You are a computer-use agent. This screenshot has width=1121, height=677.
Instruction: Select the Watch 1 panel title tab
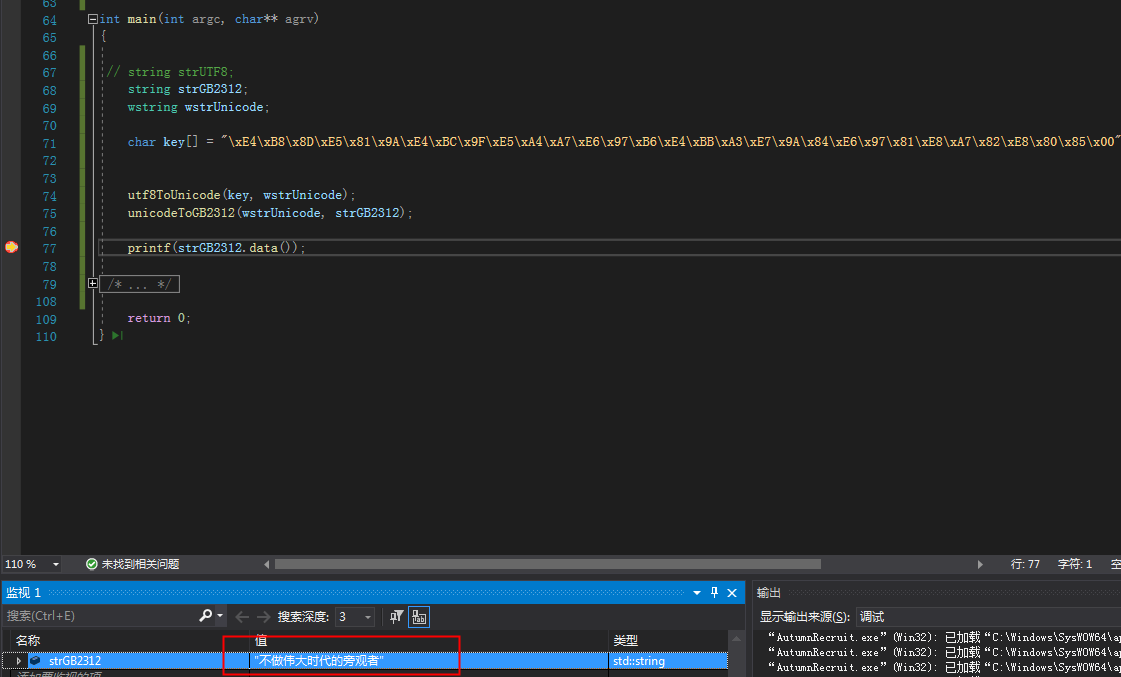[24, 593]
